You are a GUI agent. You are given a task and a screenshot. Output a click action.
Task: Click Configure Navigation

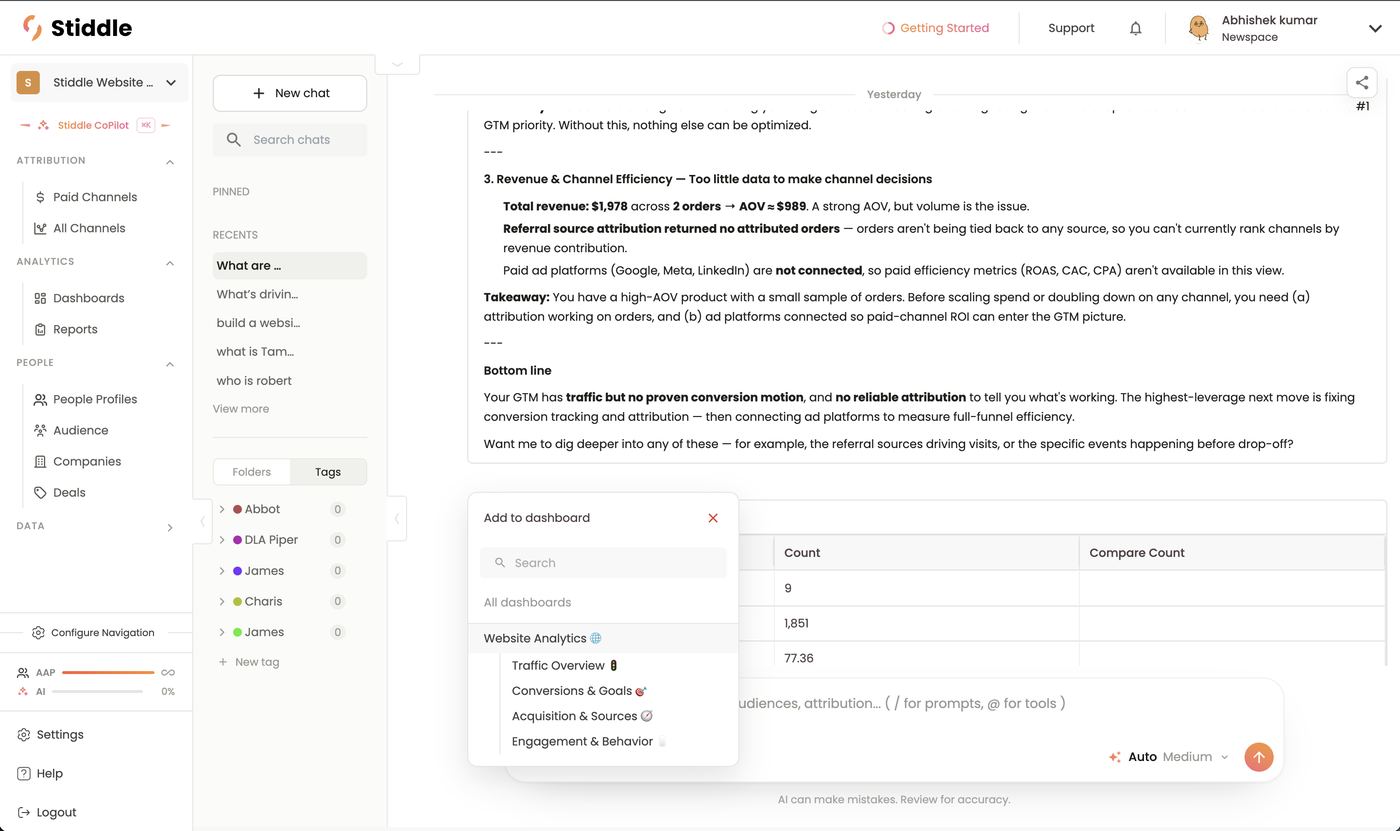pyautogui.click(x=93, y=632)
